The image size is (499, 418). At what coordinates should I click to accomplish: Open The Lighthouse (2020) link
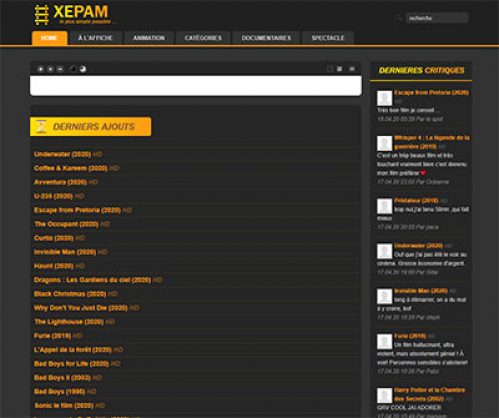[69, 322]
